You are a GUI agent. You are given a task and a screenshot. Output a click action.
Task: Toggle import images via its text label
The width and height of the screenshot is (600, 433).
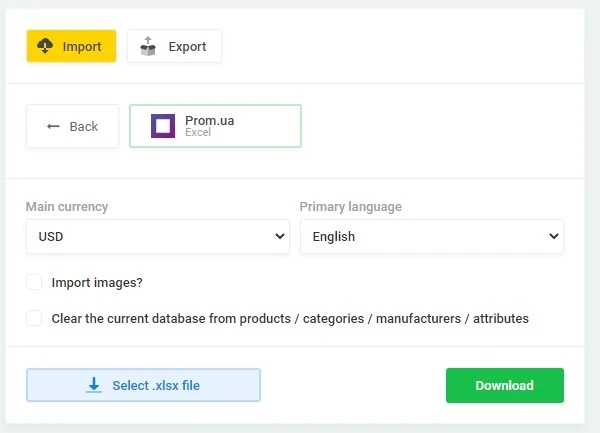click(97, 283)
